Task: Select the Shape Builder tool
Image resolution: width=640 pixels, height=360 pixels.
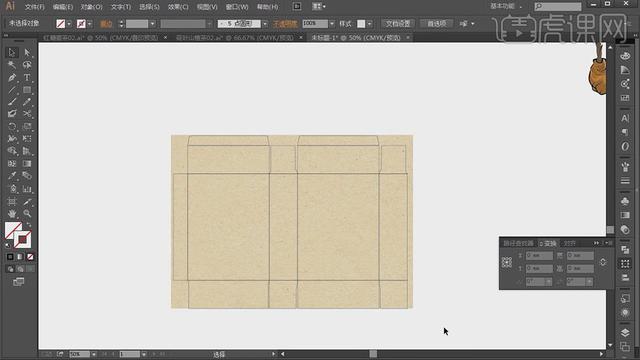Action: pos(12,151)
